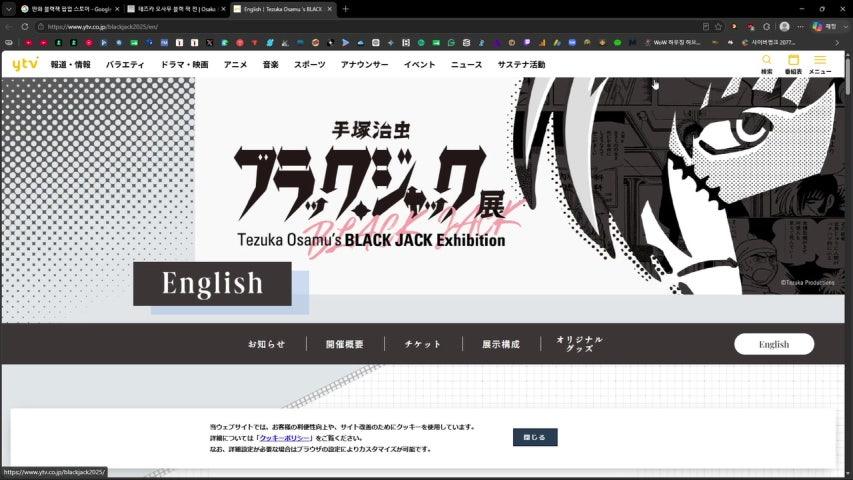Open the クッキーポリシー link
Viewport: 853px width, 480px height.
tap(285, 438)
